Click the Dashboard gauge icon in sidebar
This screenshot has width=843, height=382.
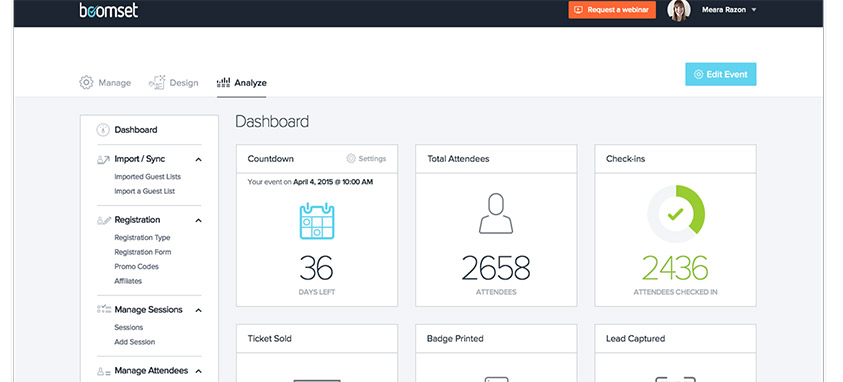103,129
